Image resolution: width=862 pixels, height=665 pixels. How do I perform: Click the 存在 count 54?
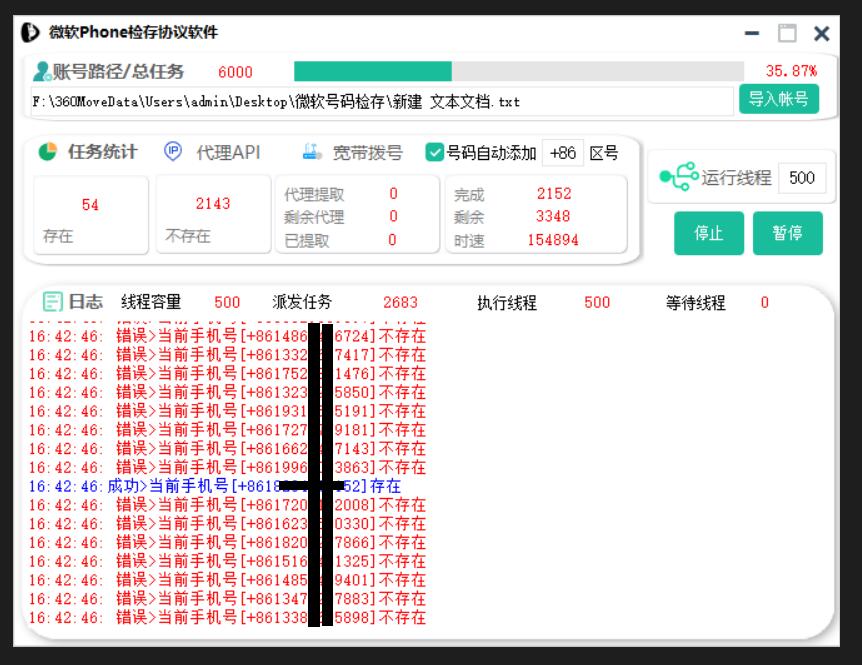point(90,205)
